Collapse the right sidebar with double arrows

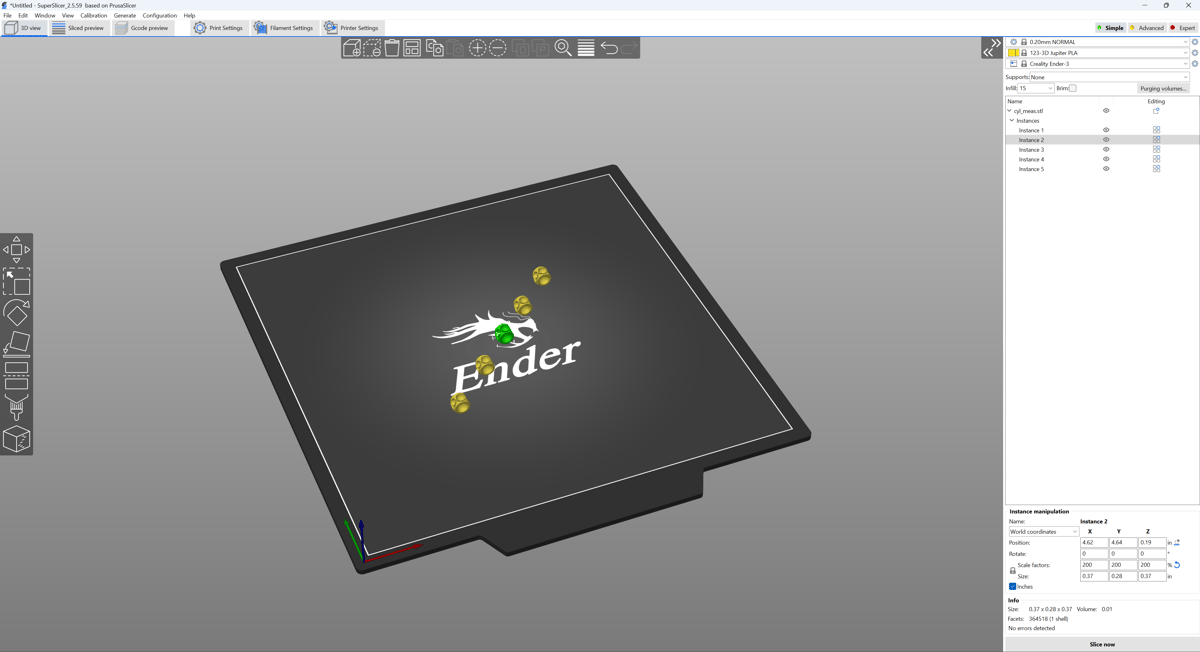992,48
